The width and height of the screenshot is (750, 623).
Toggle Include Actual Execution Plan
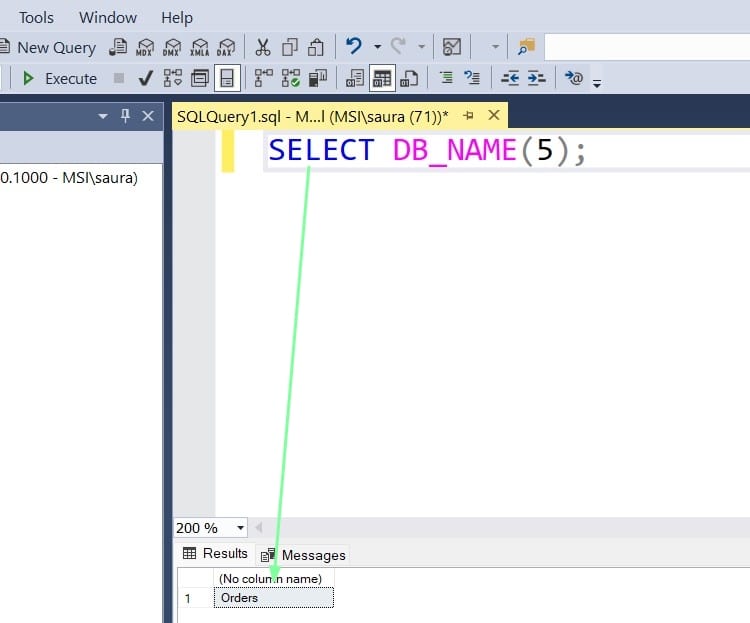[264, 78]
